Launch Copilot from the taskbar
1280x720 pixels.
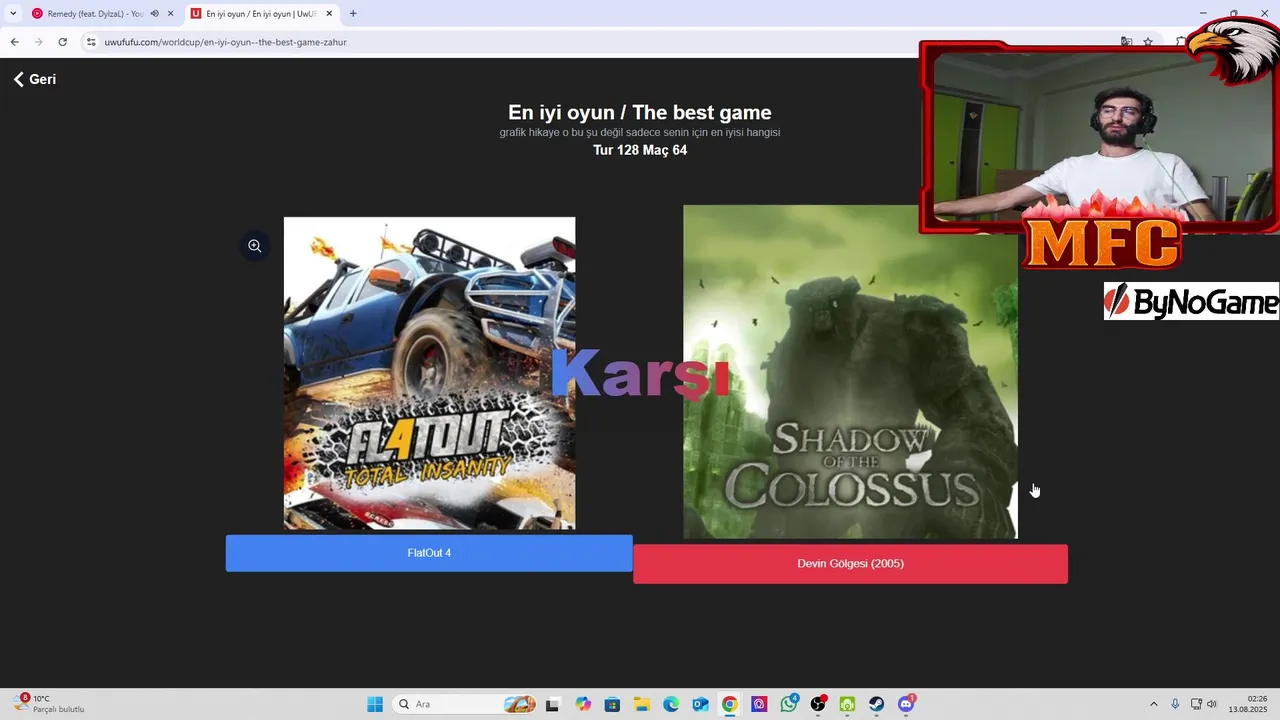(x=583, y=704)
